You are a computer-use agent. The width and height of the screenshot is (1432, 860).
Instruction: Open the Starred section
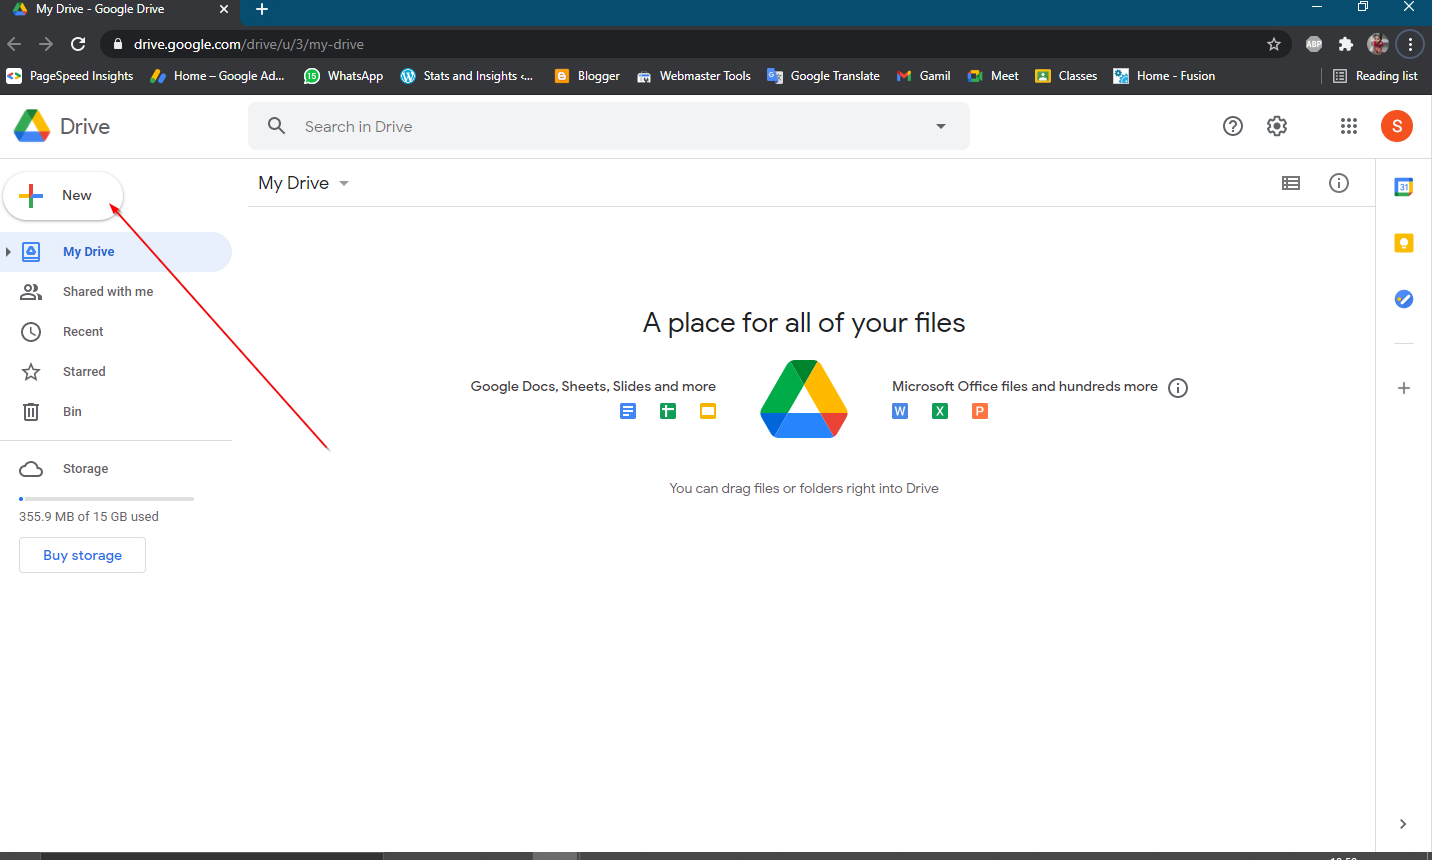pyautogui.click(x=84, y=372)
